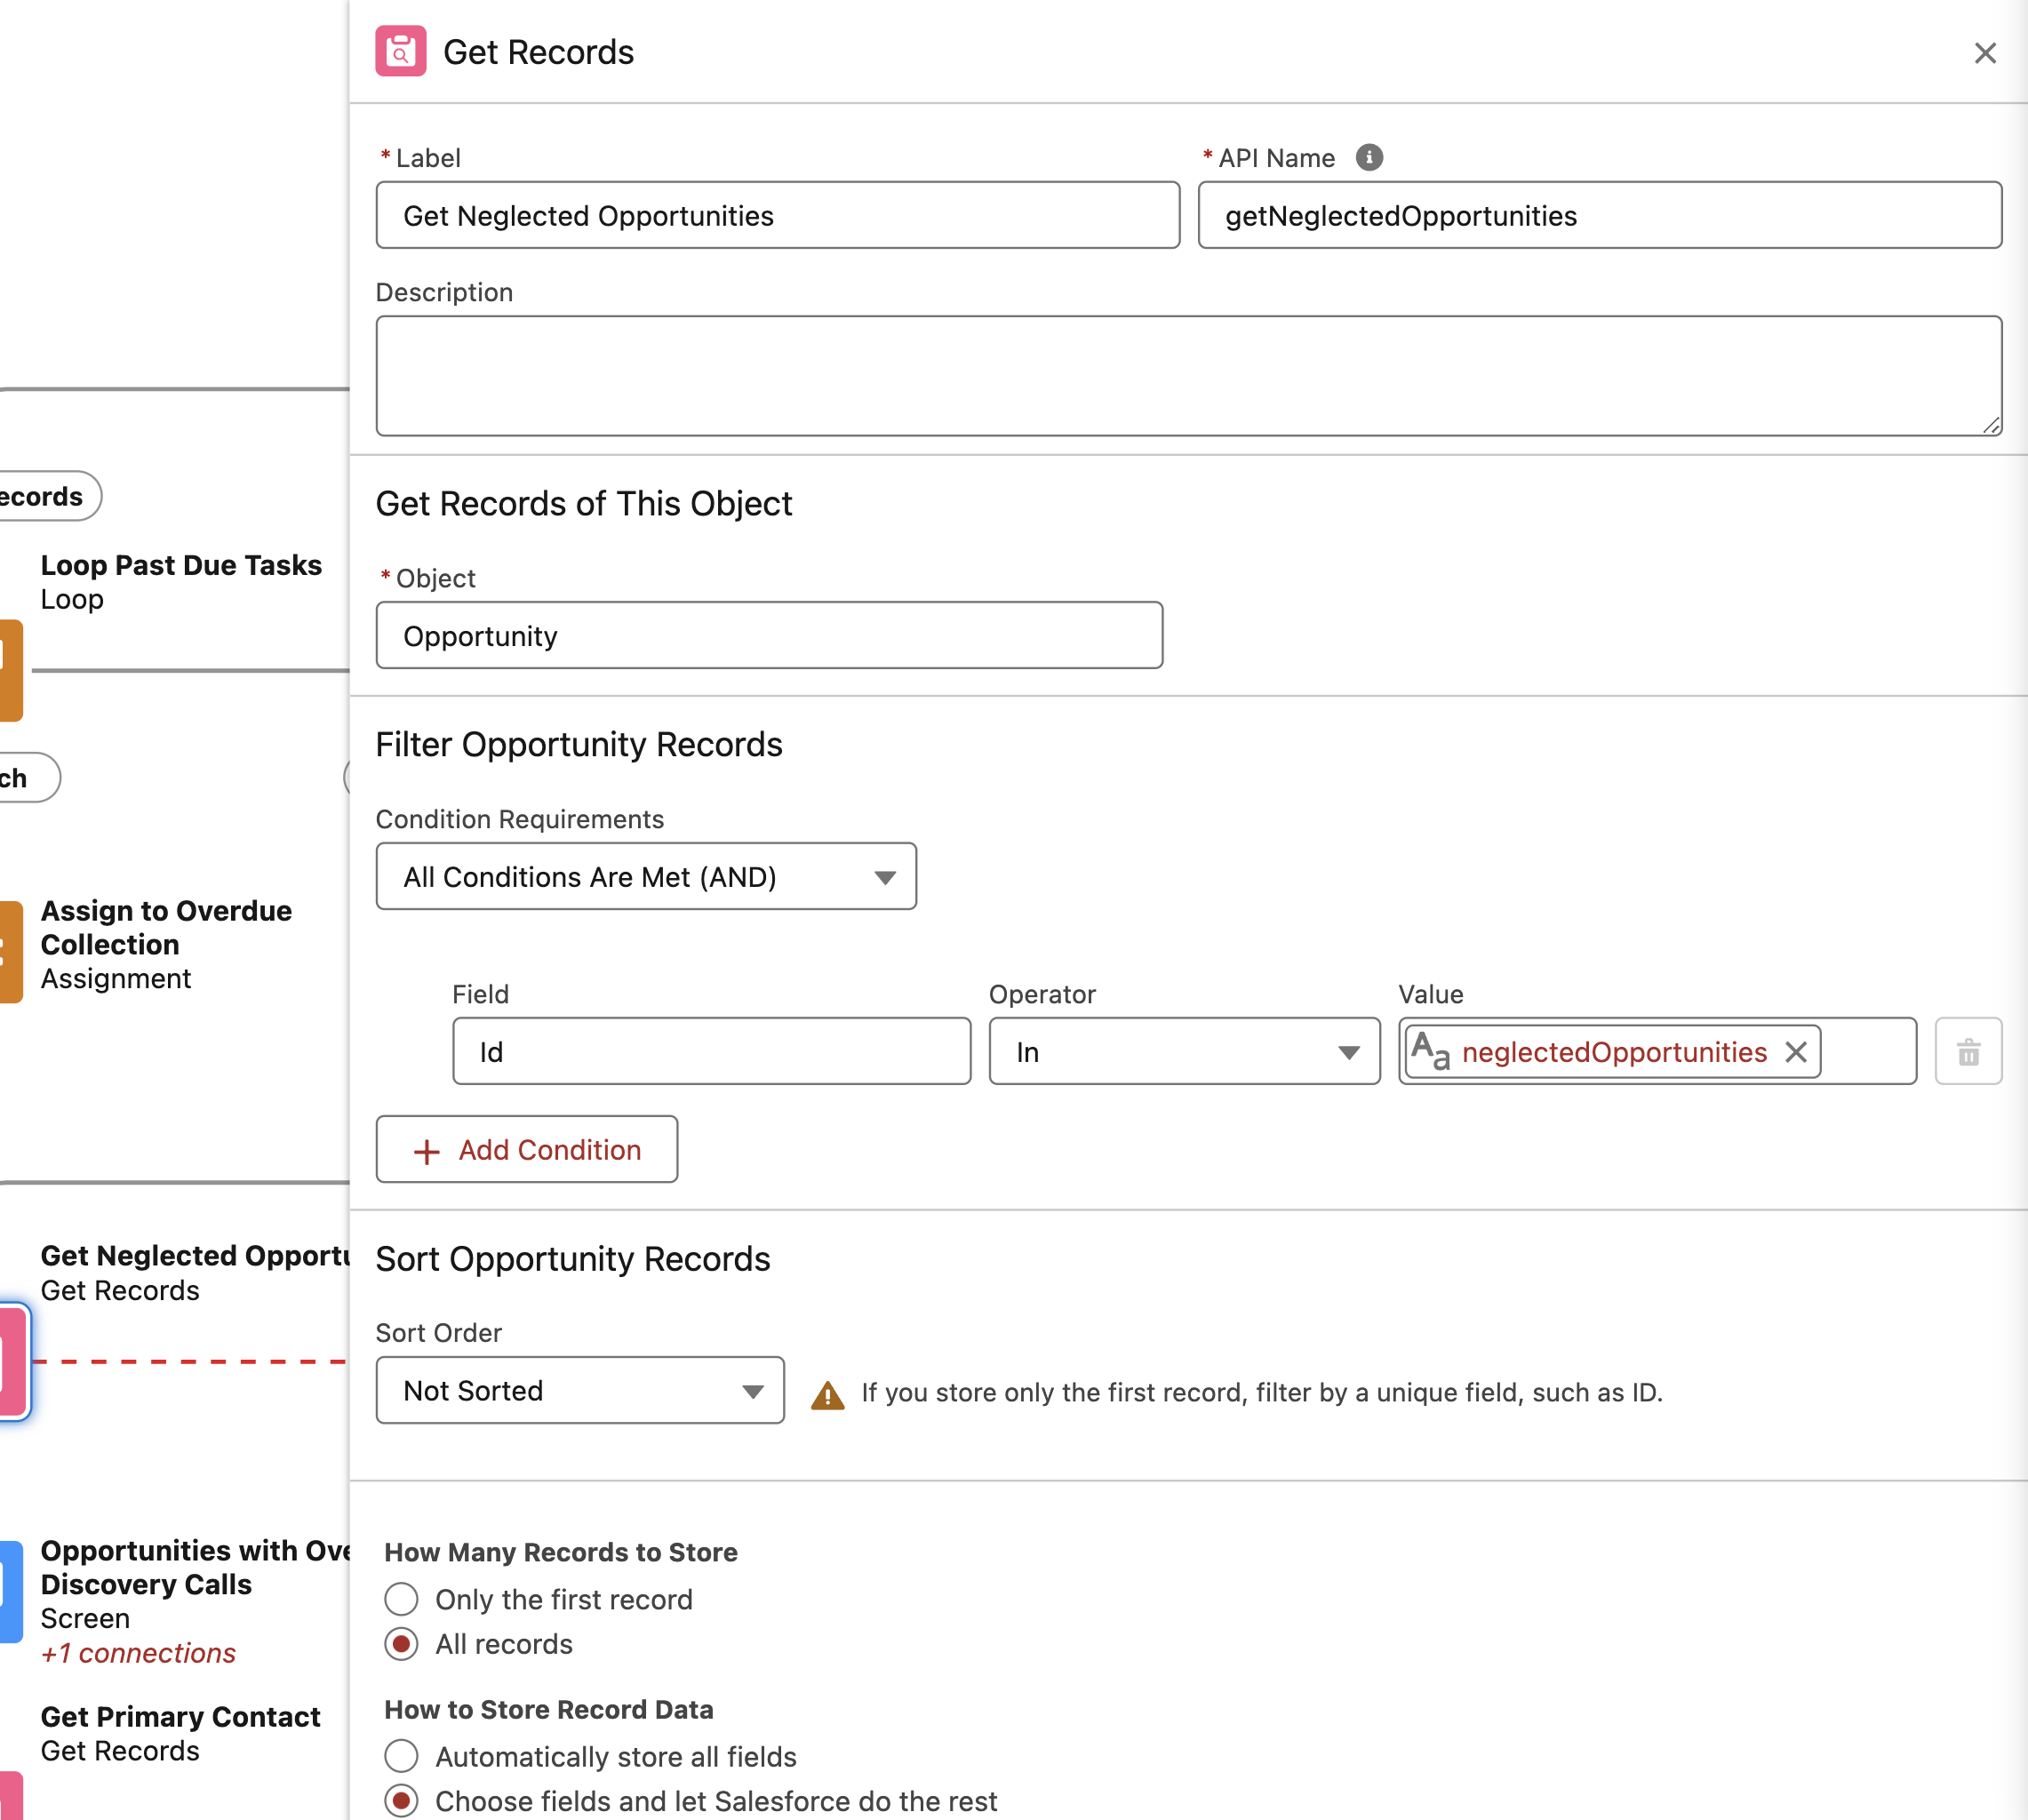Click the orange Assignment element icon

click(10, 951)
